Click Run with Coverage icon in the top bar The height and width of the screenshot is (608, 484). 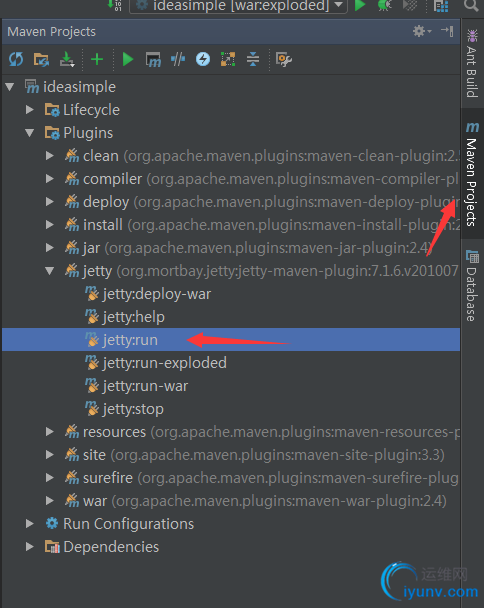(410, 5)
